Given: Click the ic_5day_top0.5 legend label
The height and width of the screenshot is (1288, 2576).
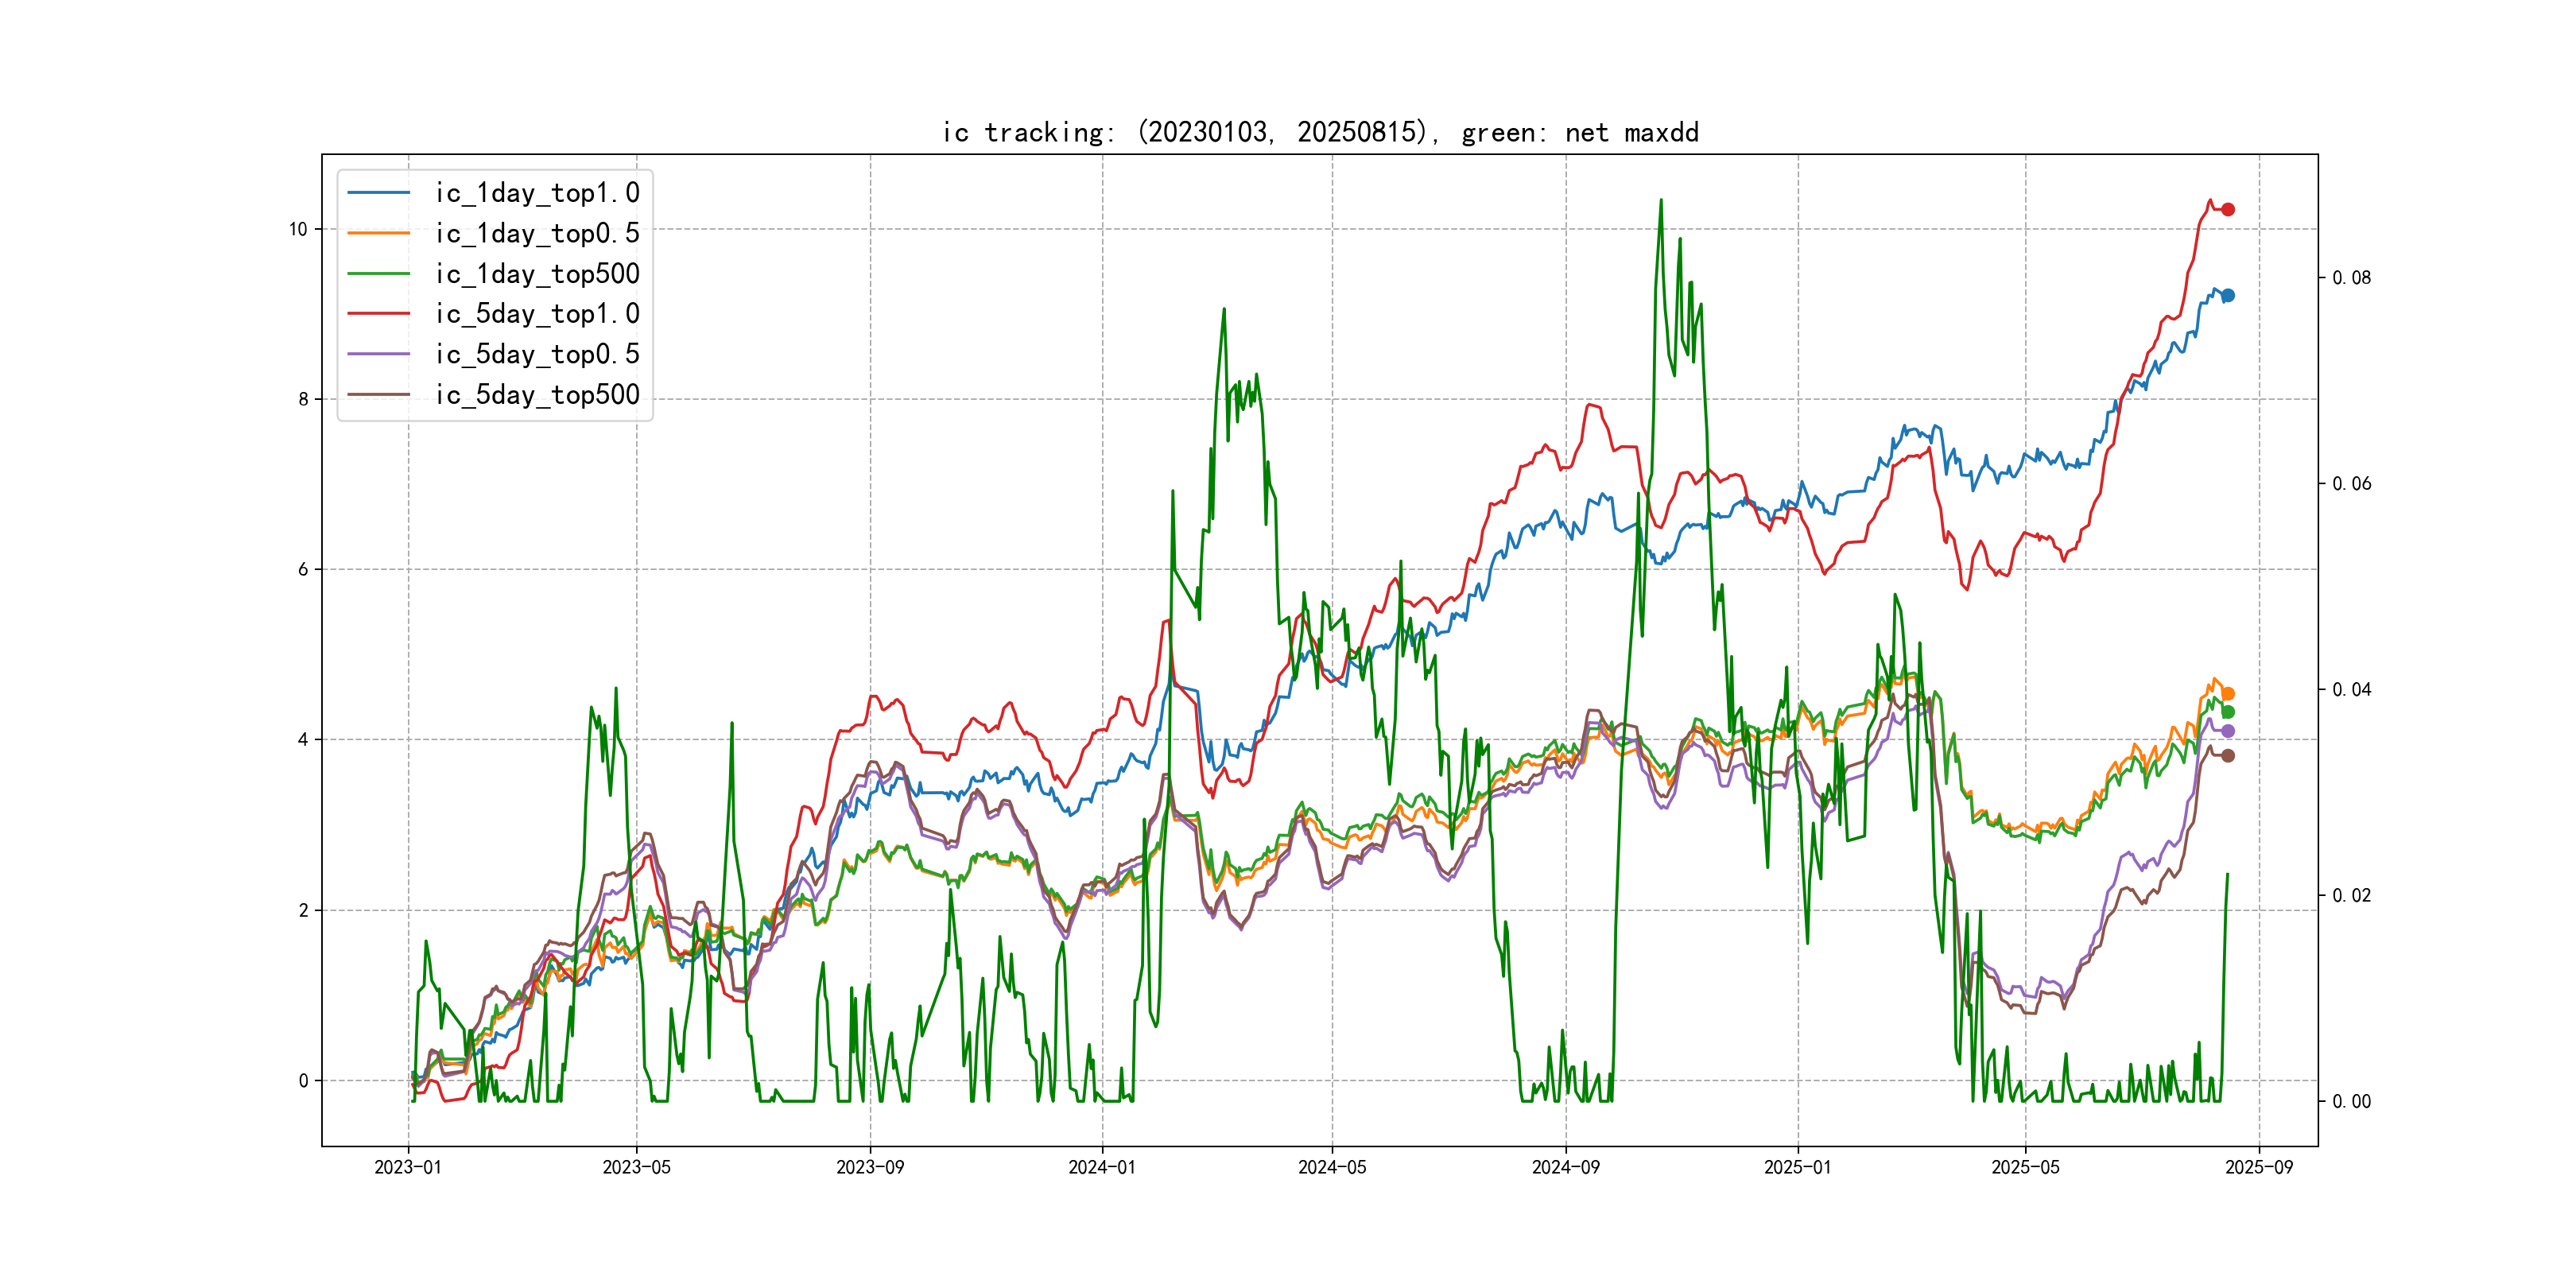Looking at the screenshot, I should tap(537, 354).
